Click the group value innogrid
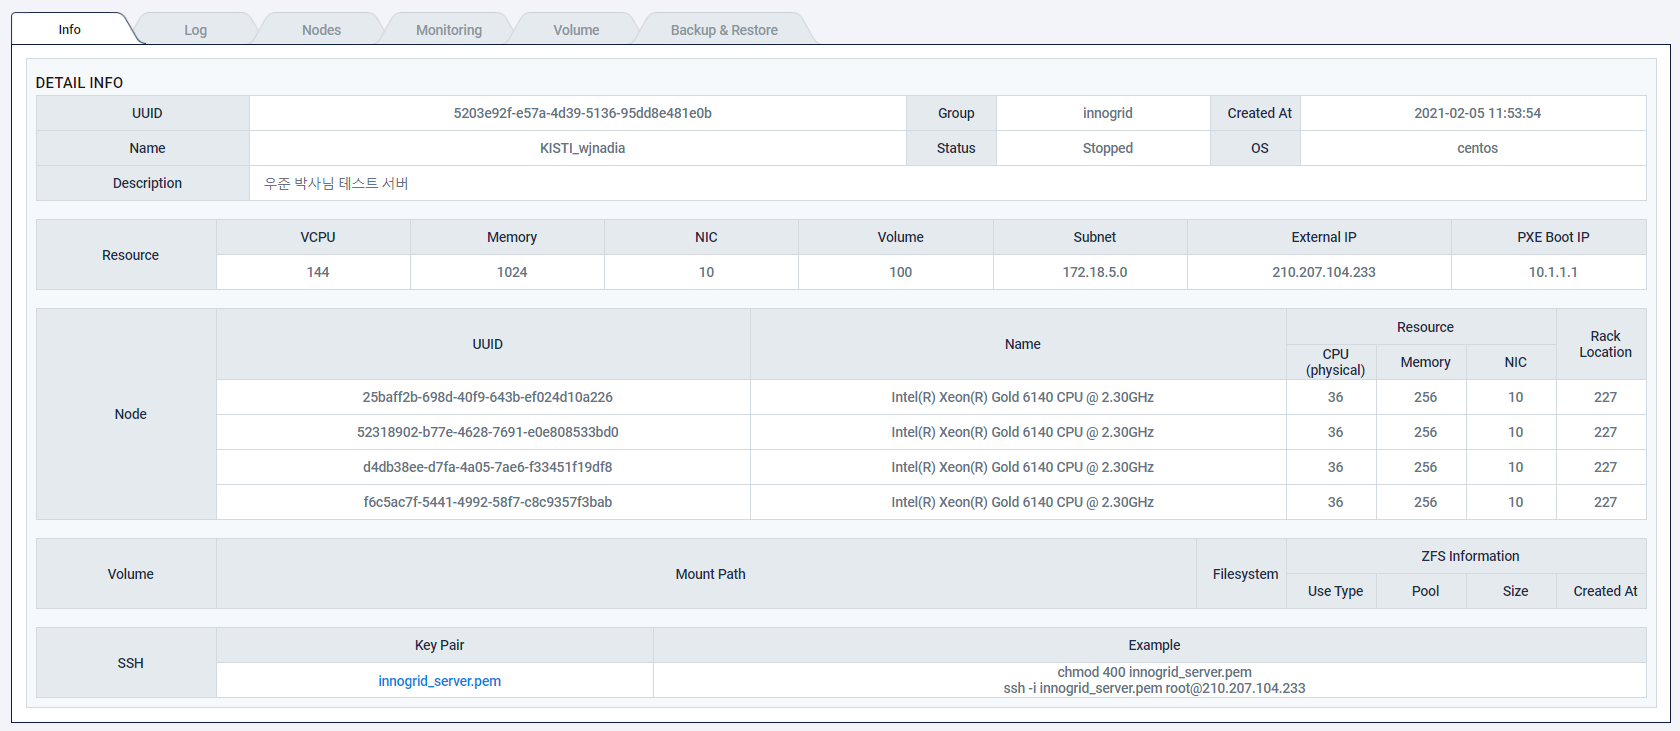This screenshot has height=731, width=1680. (x=1107, y=113)
